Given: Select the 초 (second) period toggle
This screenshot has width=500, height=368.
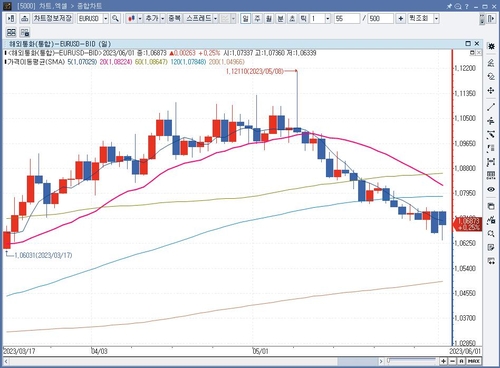Looking at the screenshot, I should [292, 19].
